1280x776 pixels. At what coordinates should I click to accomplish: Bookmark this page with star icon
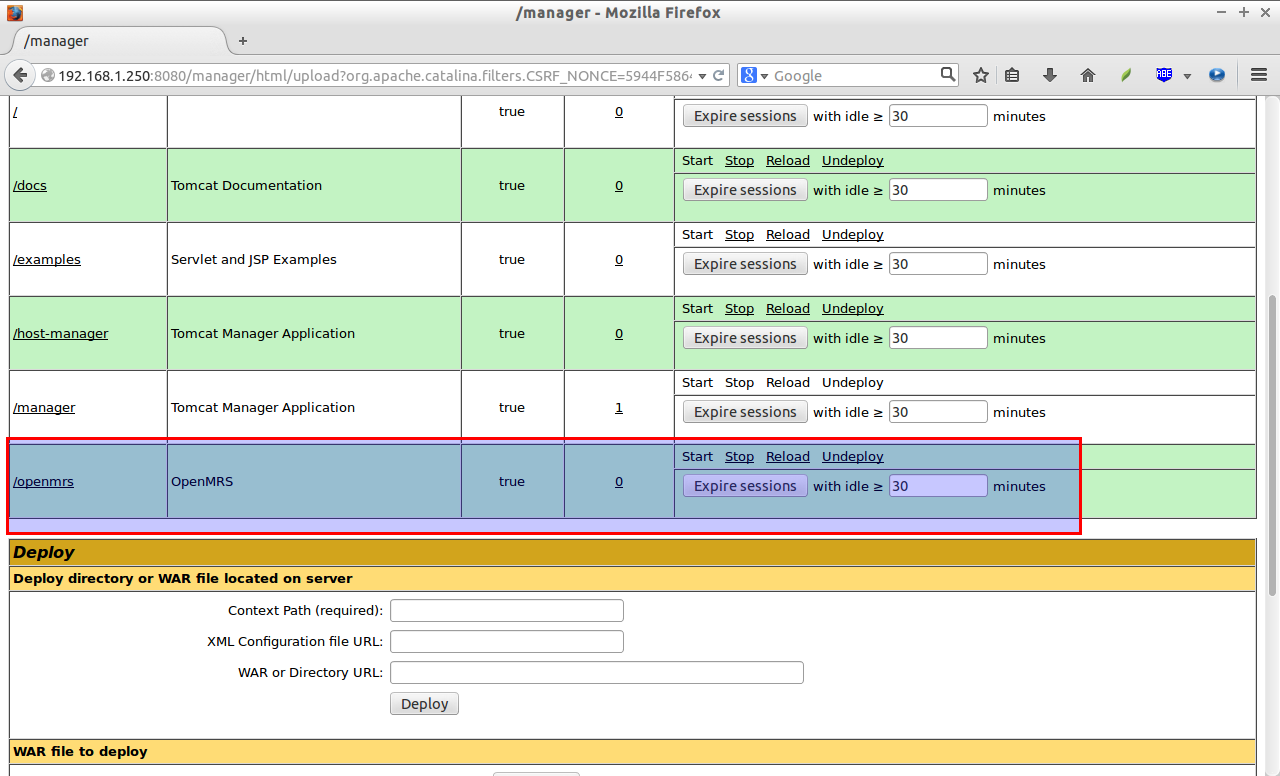coord(981,75)
